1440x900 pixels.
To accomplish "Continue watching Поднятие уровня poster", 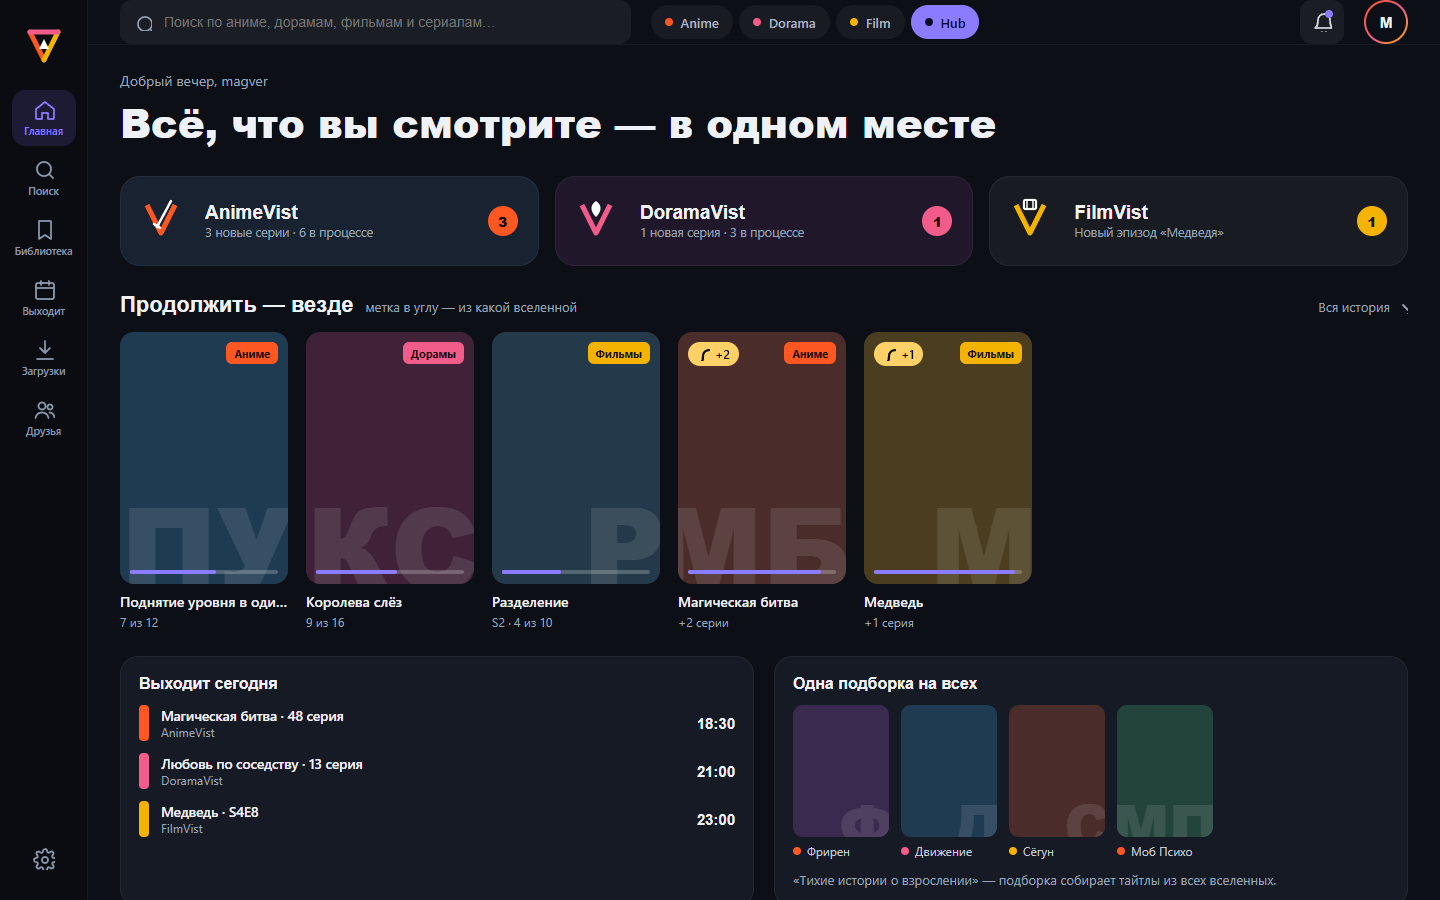I will (204, 458).
